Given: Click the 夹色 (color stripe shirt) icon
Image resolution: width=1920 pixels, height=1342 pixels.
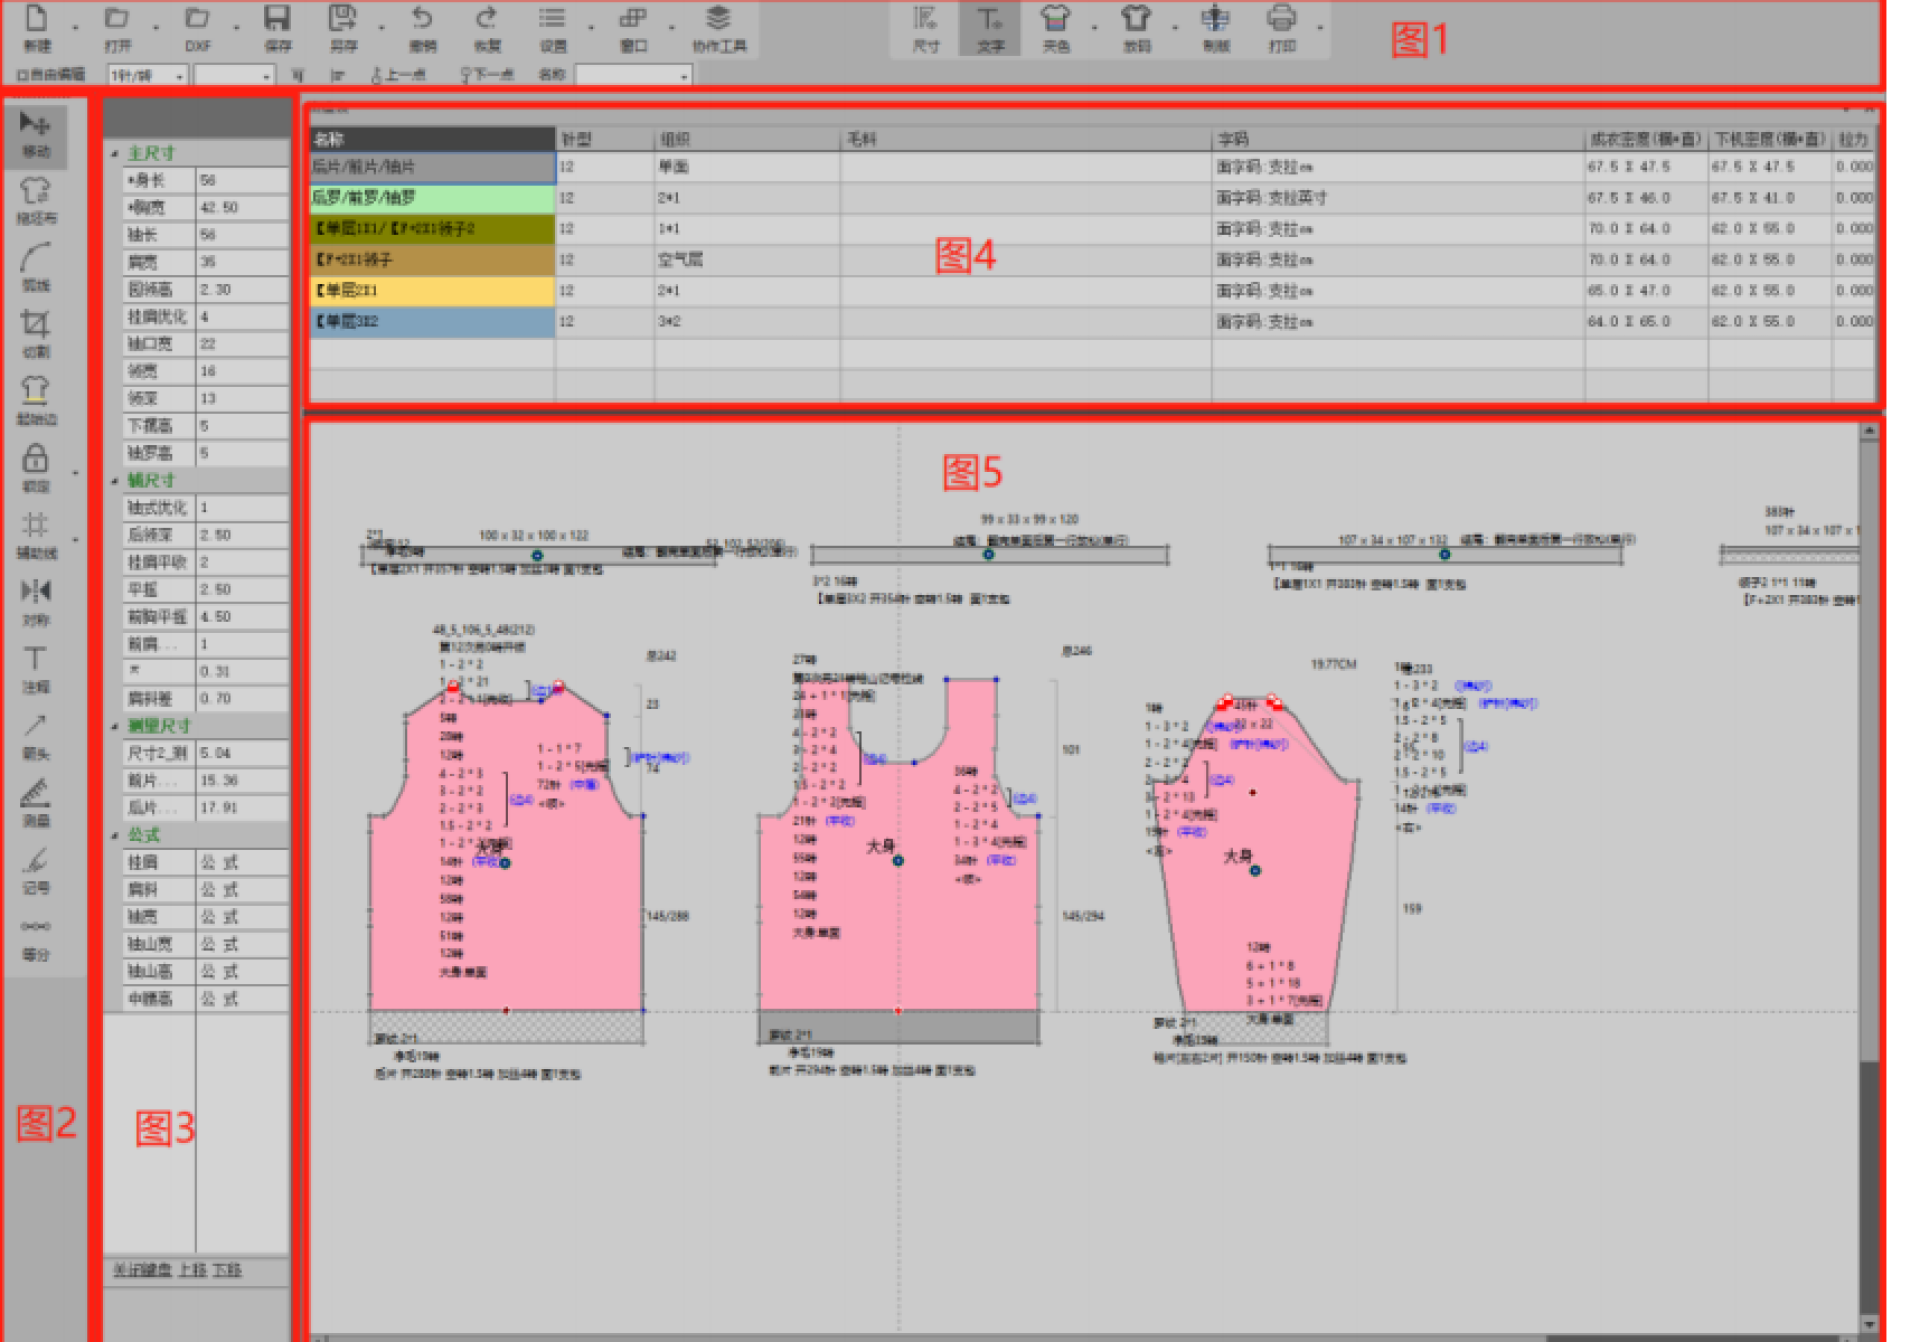Looking at the screenshot, I should pos(1055,27).
